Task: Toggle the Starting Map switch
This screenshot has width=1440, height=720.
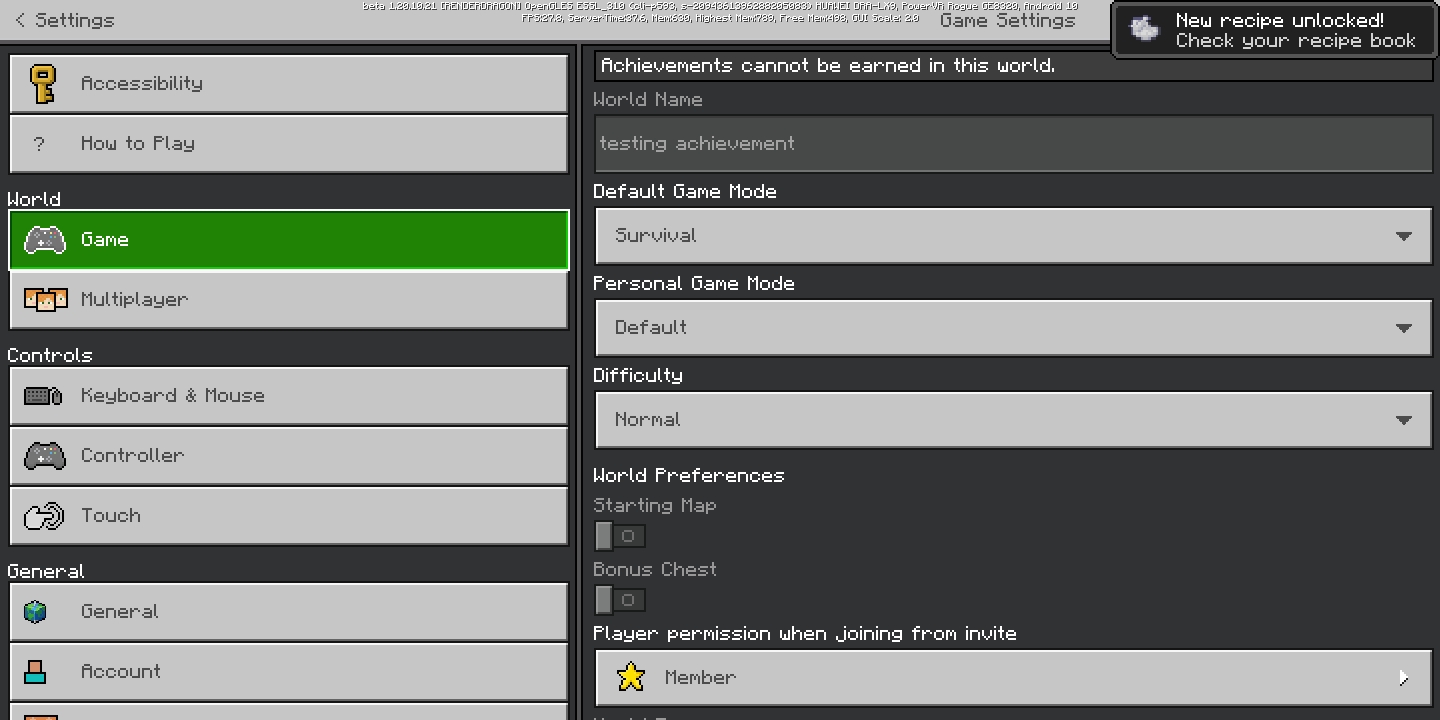Action: click(x=619, y=536)
